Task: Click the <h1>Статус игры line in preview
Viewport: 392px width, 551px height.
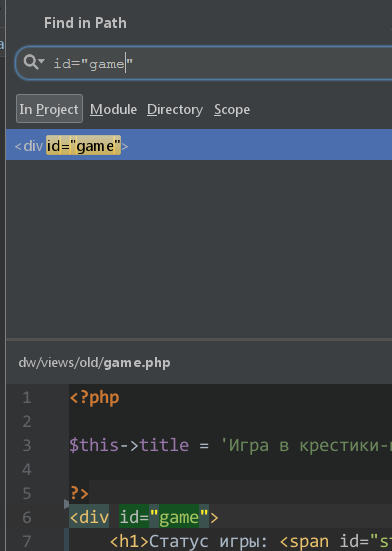Action: [250, 541]
